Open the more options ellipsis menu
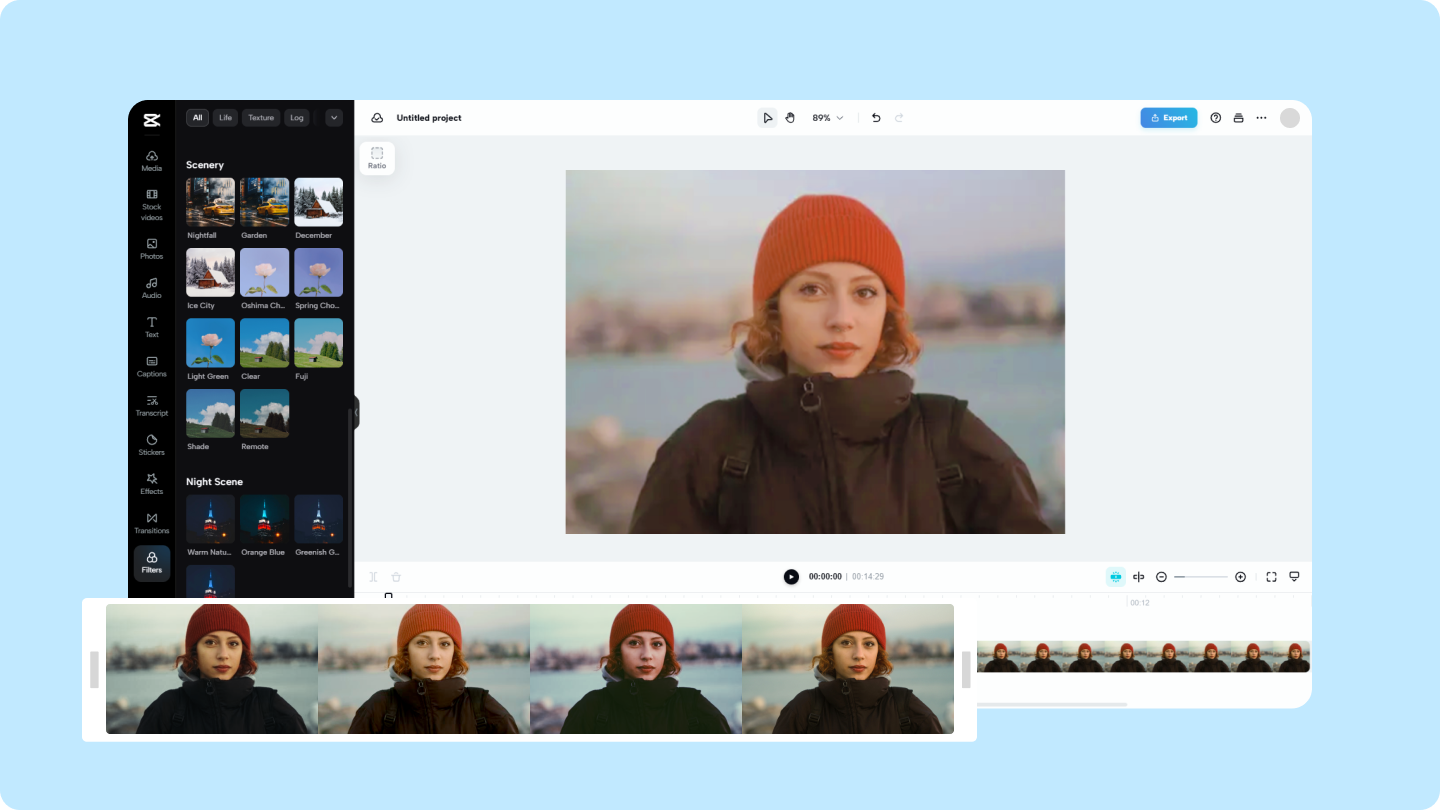Viewport: 1440px width, 810px height. pyautogui.click(x=1261, y=118)
